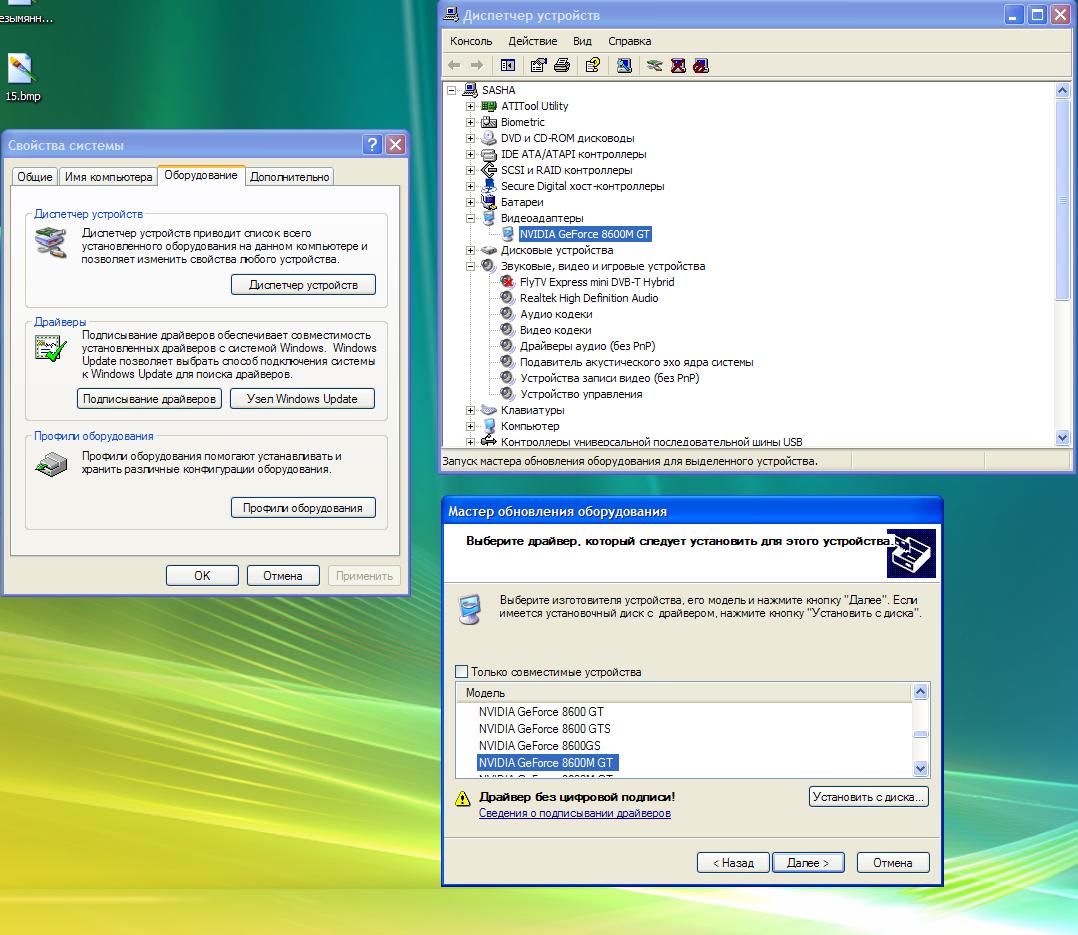Expand the Клавиатуры node
The height and width of the screenshot is (935, 1078).
coord(470,410)
